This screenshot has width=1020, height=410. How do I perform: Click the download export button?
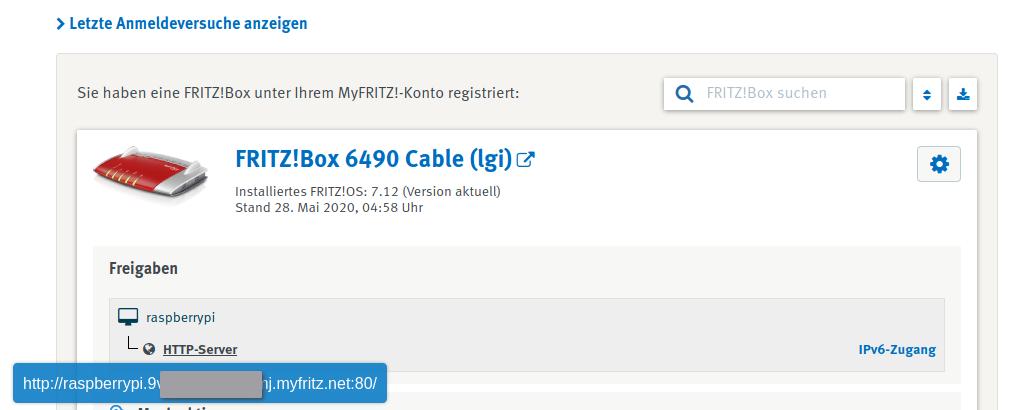point(963,95)
